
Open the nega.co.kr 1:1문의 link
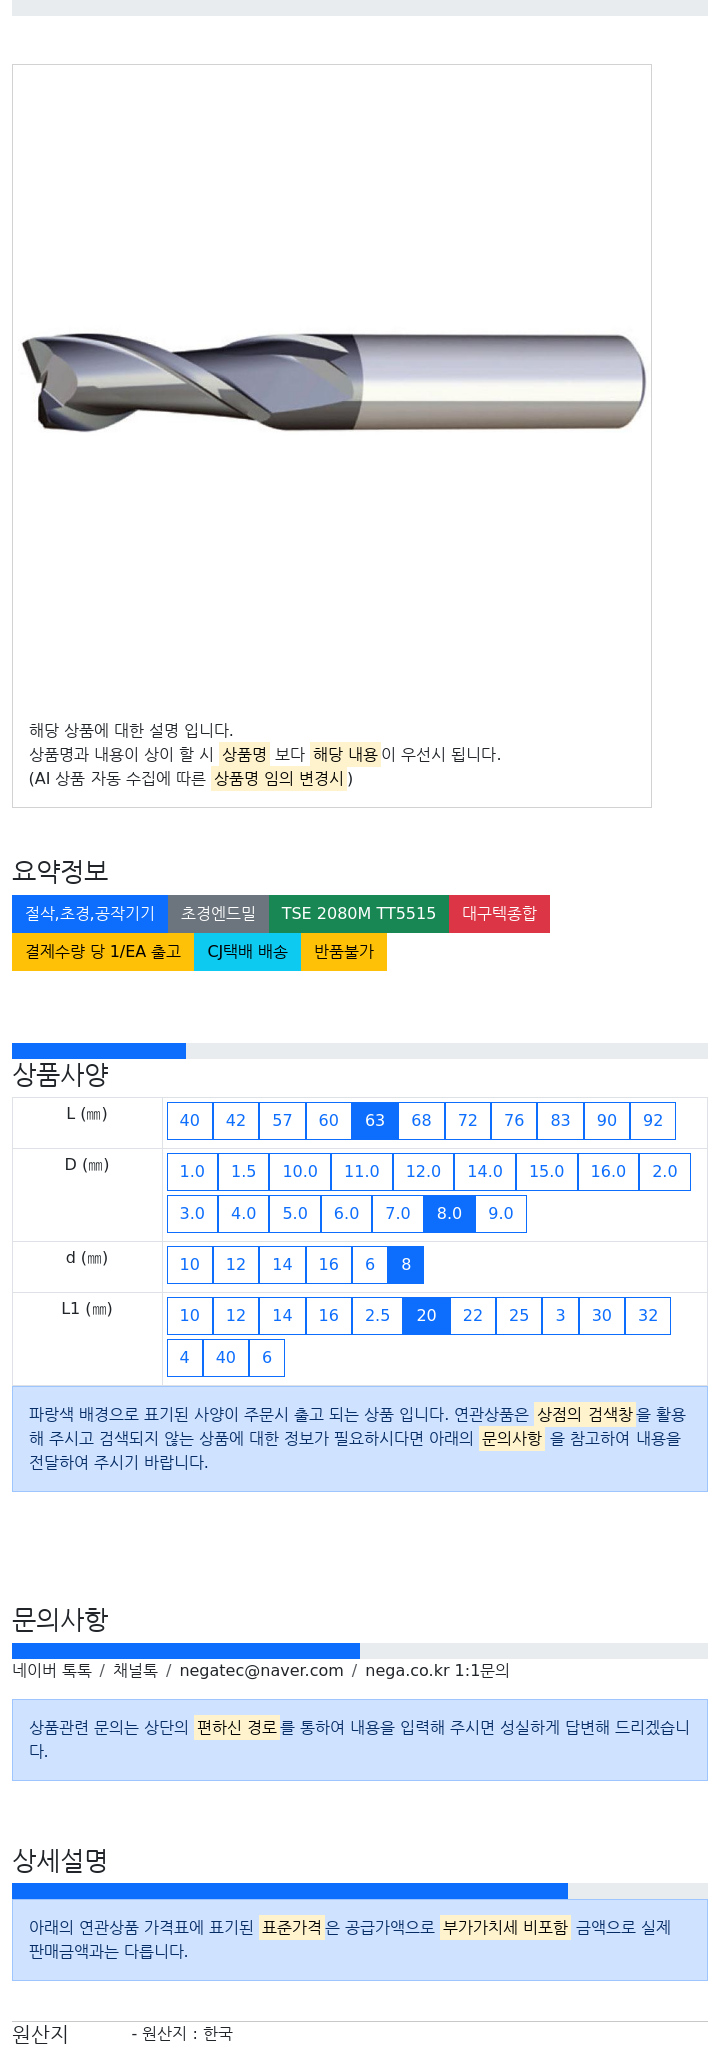(437, 1671)
